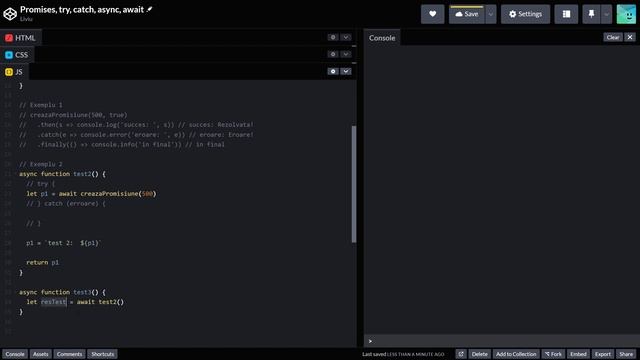Click the console command input line

pyautogui.click(x=502, y=341)
